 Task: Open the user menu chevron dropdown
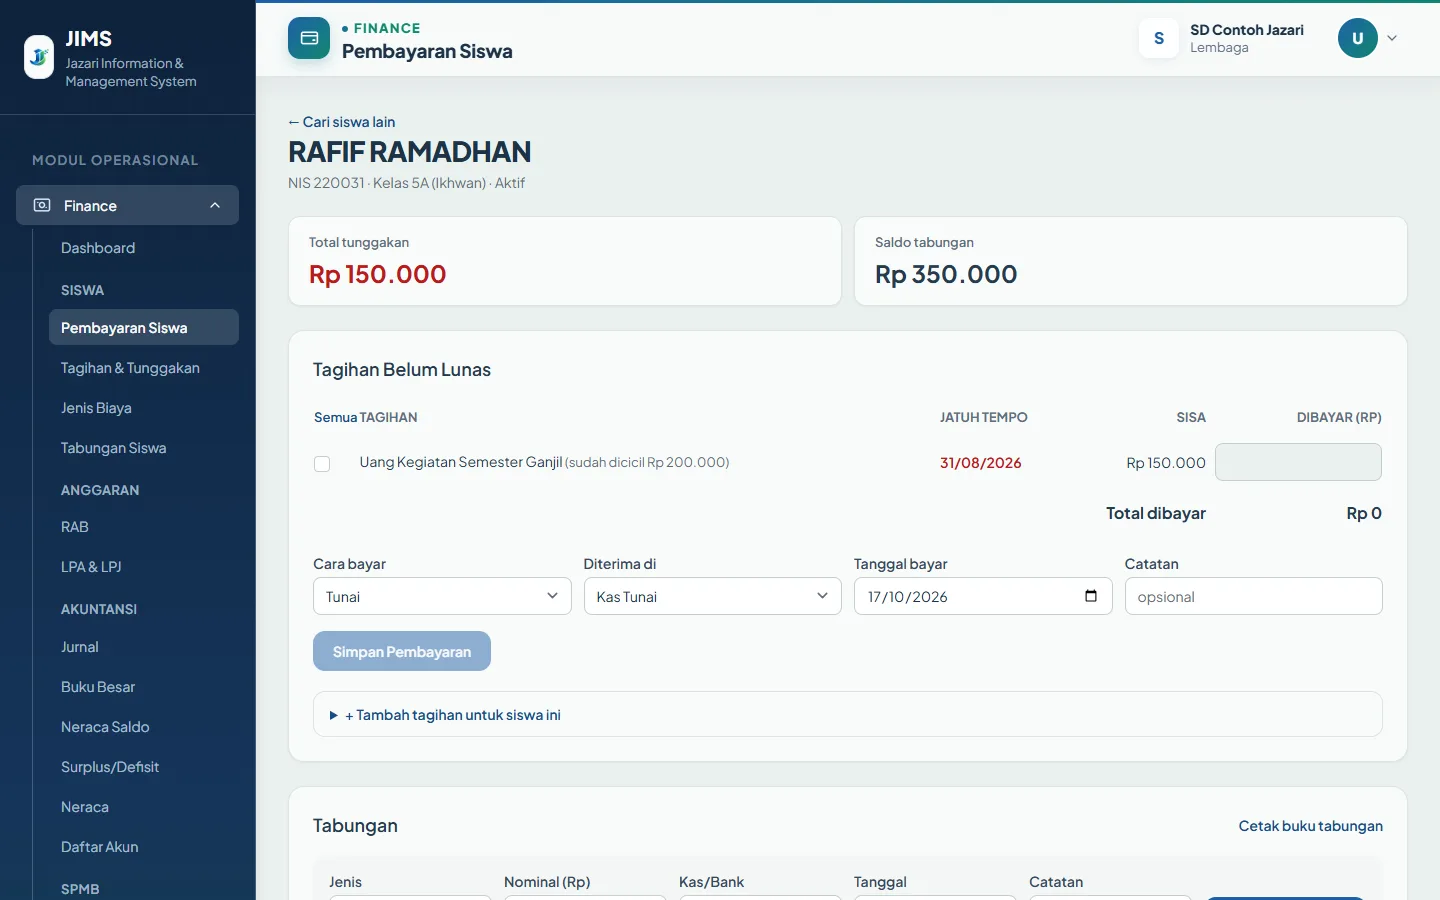click(x=1392, y=38)
